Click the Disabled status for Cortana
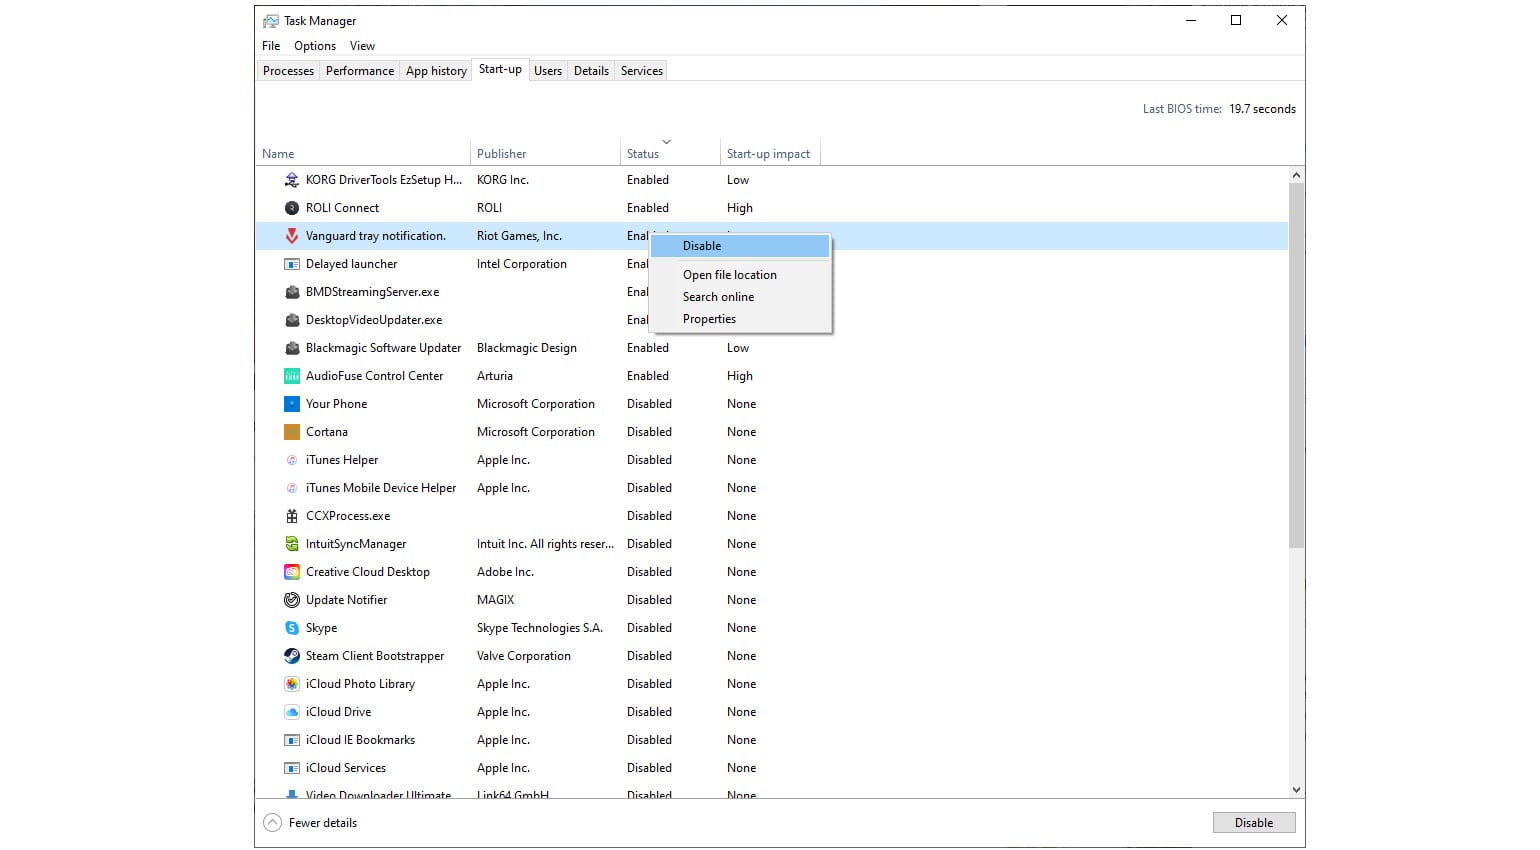The width and height of the screenshot is (1540, 850). point(649,432)
